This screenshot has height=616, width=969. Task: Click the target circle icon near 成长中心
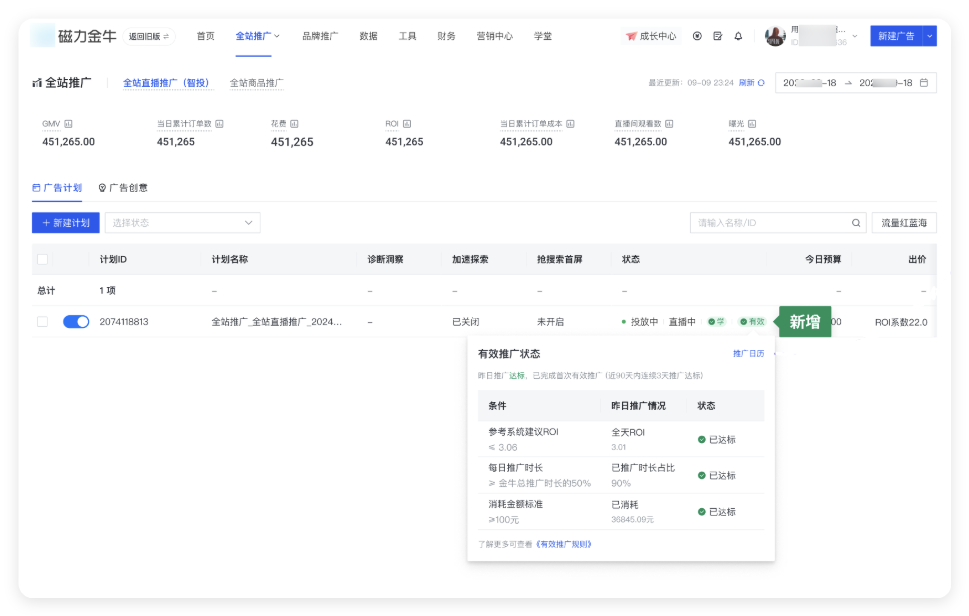coord(697,36)
